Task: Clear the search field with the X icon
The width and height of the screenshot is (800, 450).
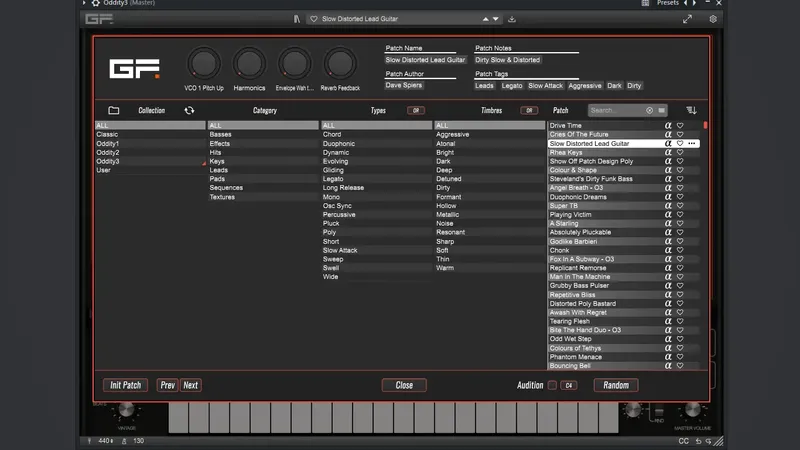Action: pyautogui.click(x=650, y=110)
